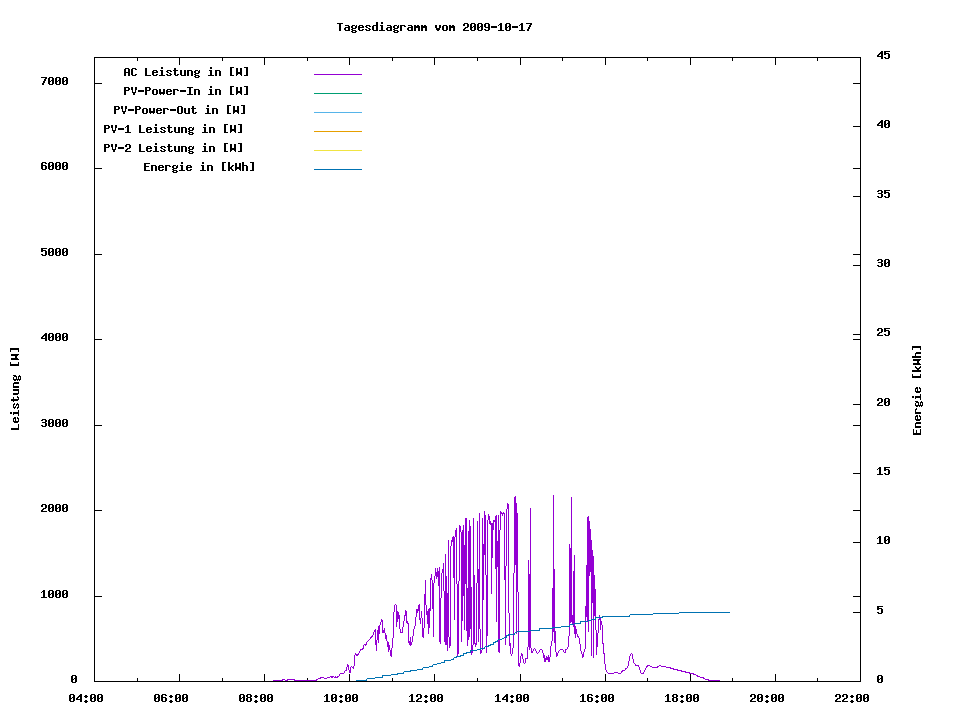The height and width of the screenshot is (720, 960).
Task: Click the purple AC Leistung legend line
Action: pyautogui.click(x=337, y=74)
